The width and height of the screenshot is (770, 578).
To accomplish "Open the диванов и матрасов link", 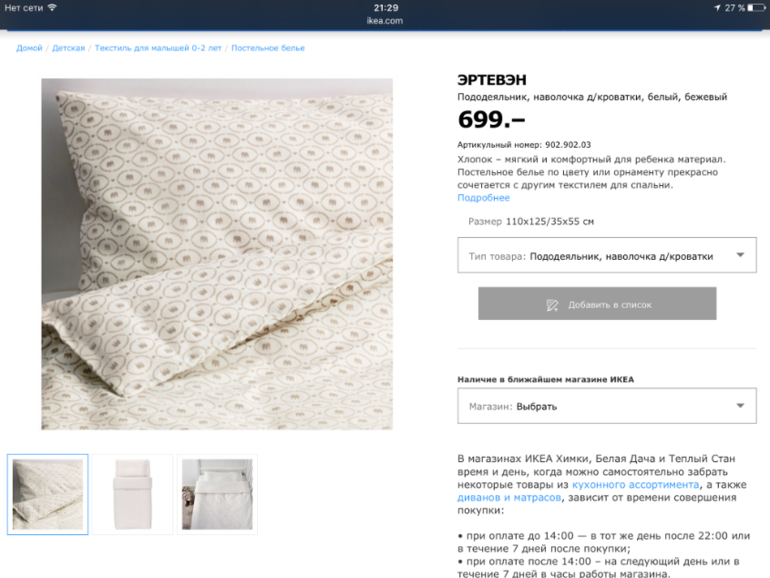I will pyautogui.click(x=509, y=497).
